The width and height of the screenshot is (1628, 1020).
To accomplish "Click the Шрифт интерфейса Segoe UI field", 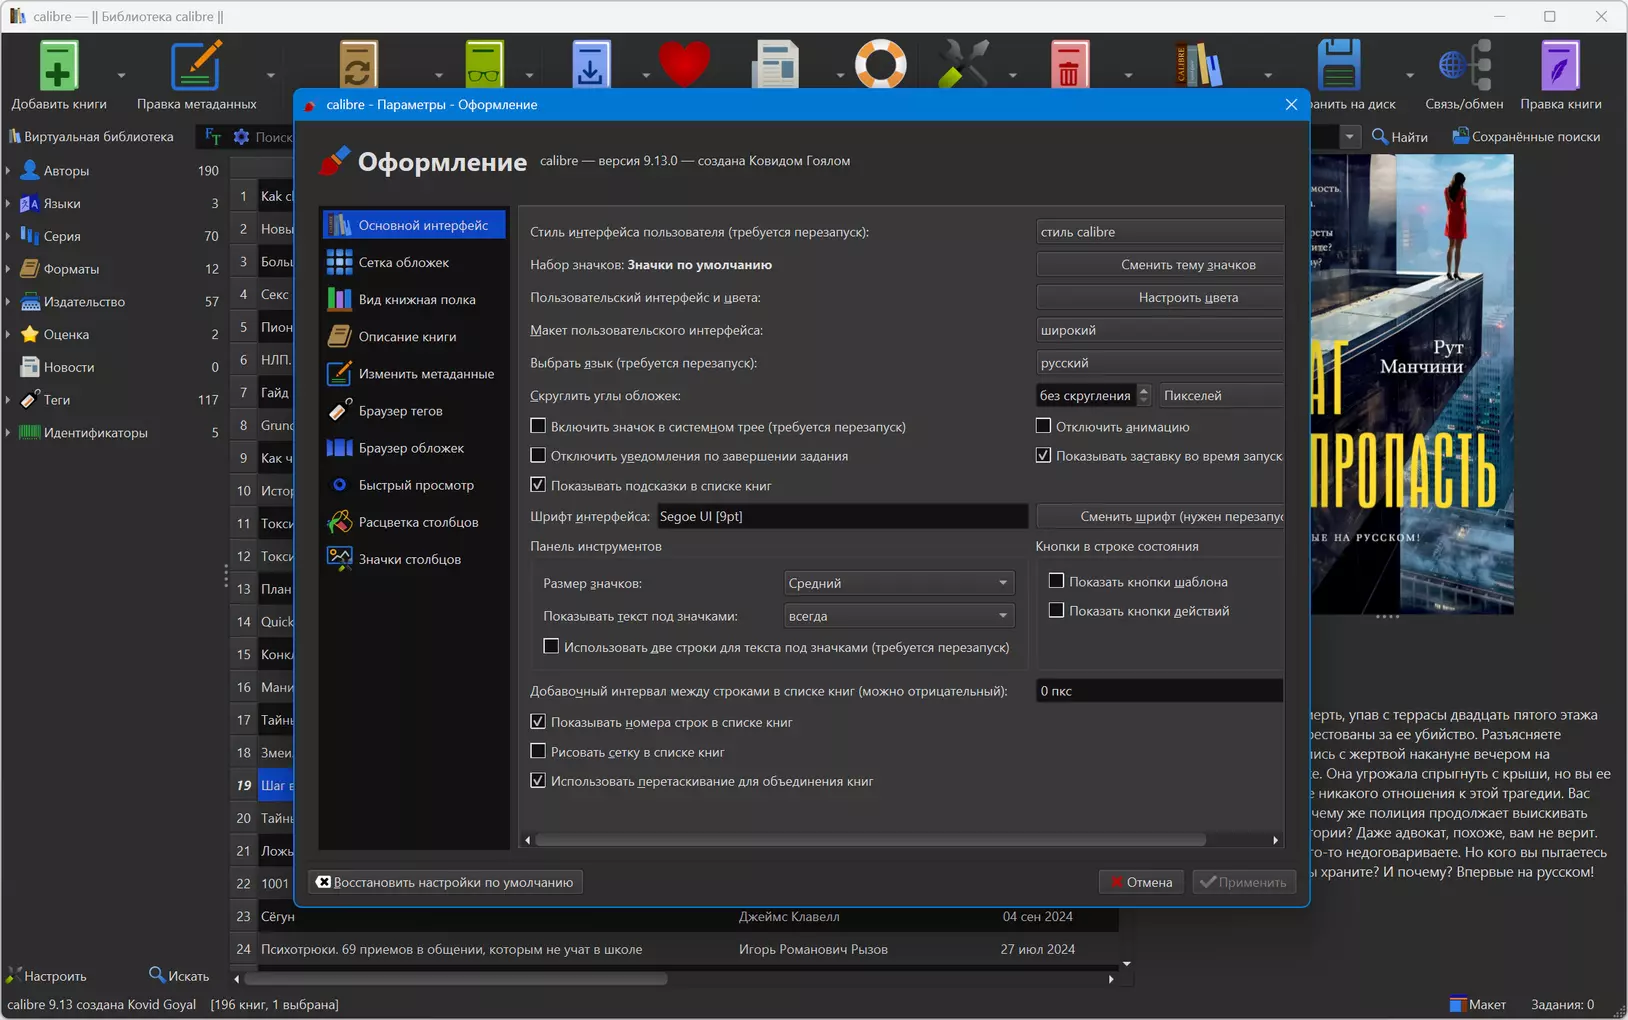I will 841,516.
